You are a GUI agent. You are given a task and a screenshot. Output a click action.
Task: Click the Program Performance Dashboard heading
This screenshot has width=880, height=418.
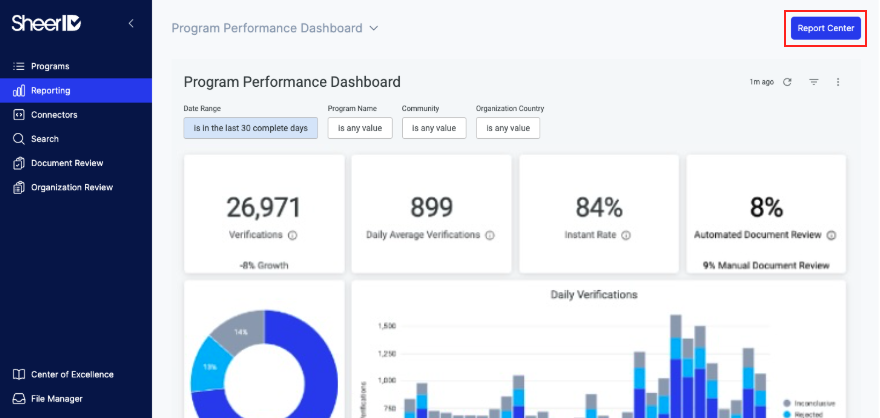[x=292, y=82]
